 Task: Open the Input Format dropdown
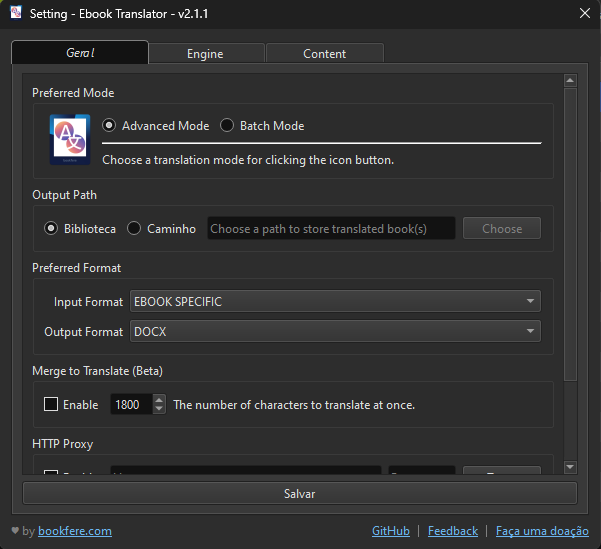click(335, 301)
